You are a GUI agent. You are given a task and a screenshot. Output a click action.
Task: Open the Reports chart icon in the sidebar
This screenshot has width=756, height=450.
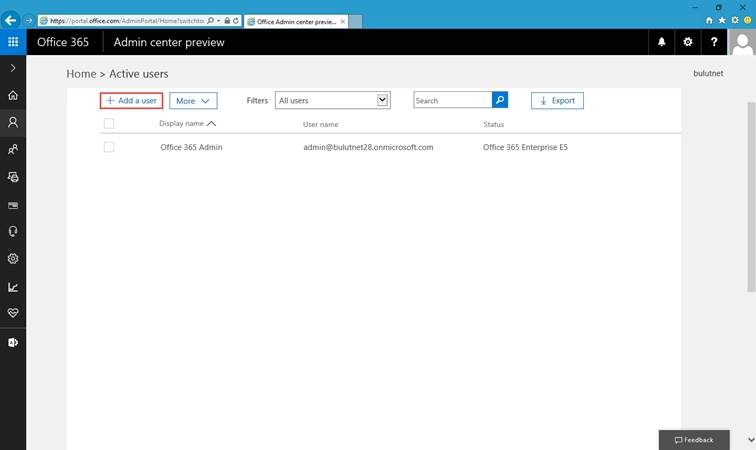(x=13, y=287)
